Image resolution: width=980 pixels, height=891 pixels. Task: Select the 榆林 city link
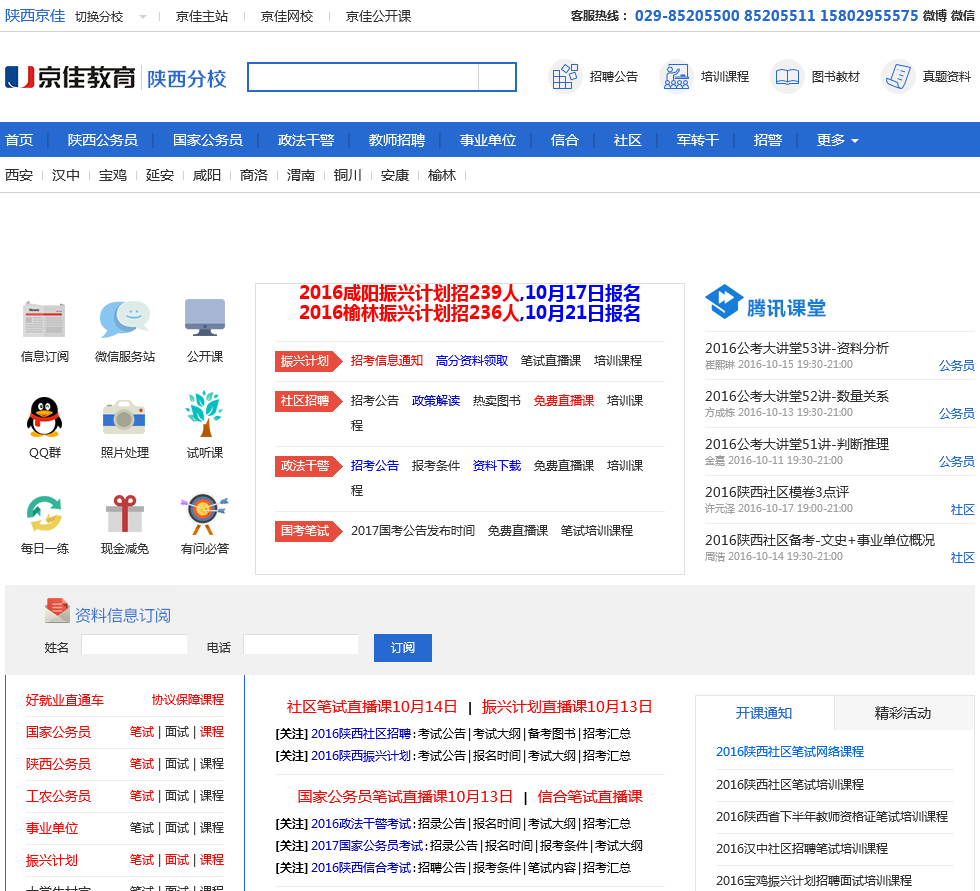click(x=442, y=175)
